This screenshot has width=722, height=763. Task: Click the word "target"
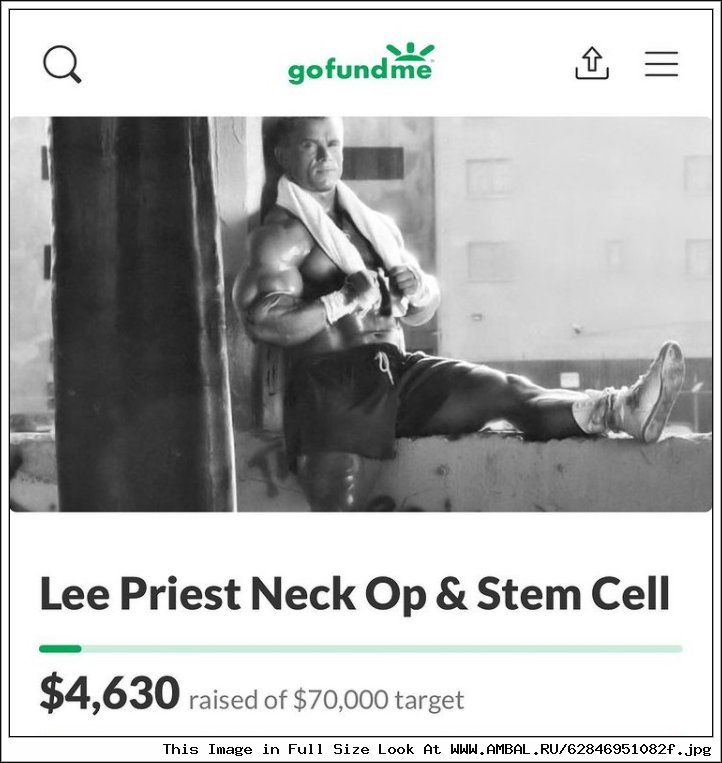429,701
